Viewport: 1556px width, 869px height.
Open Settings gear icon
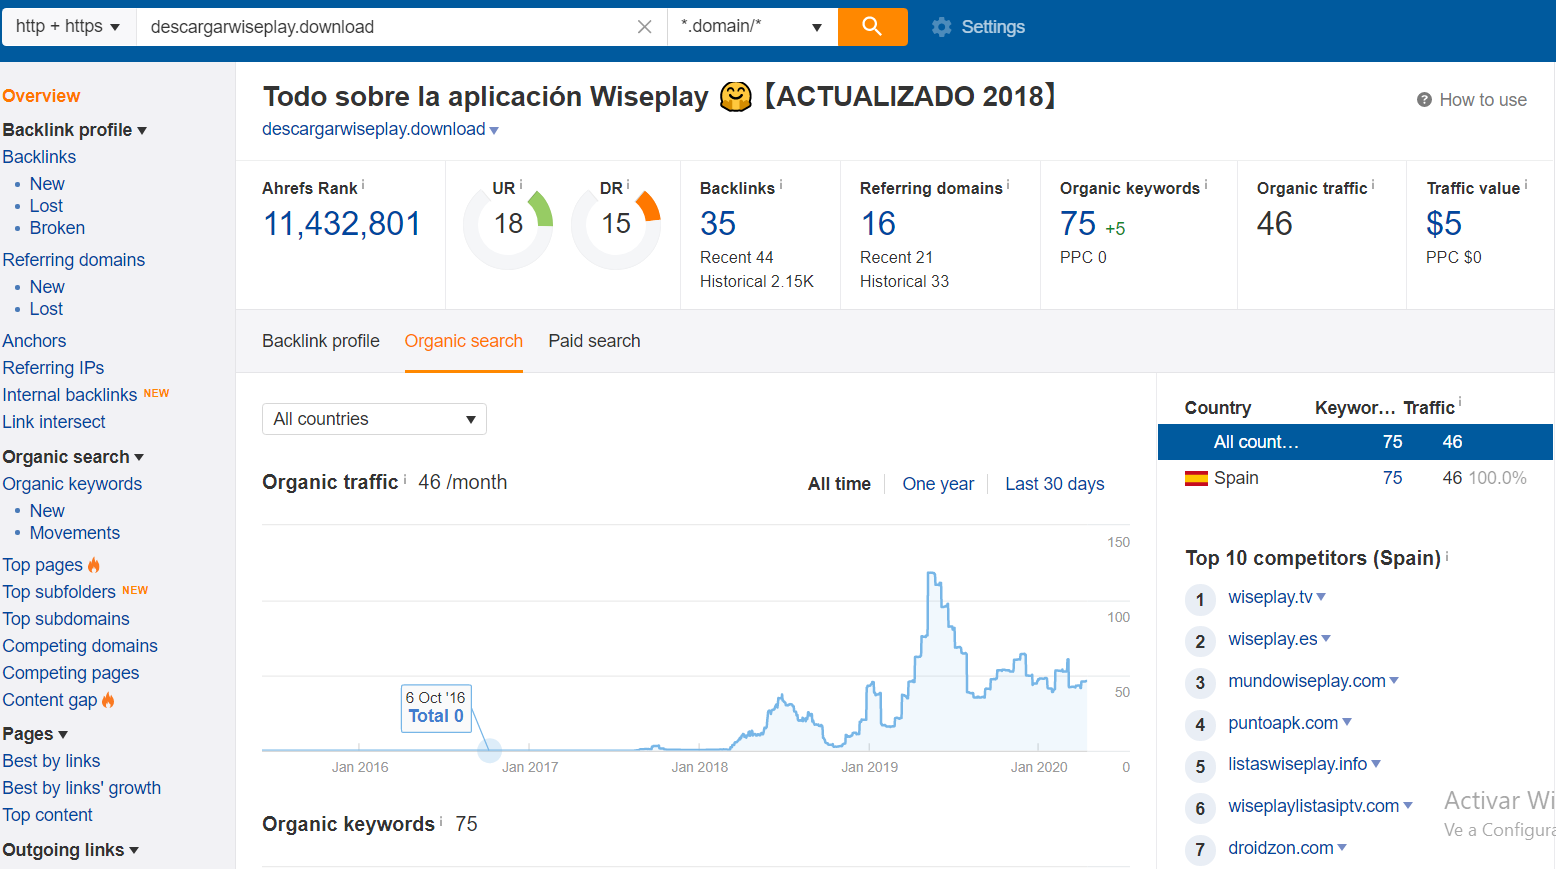941,27
